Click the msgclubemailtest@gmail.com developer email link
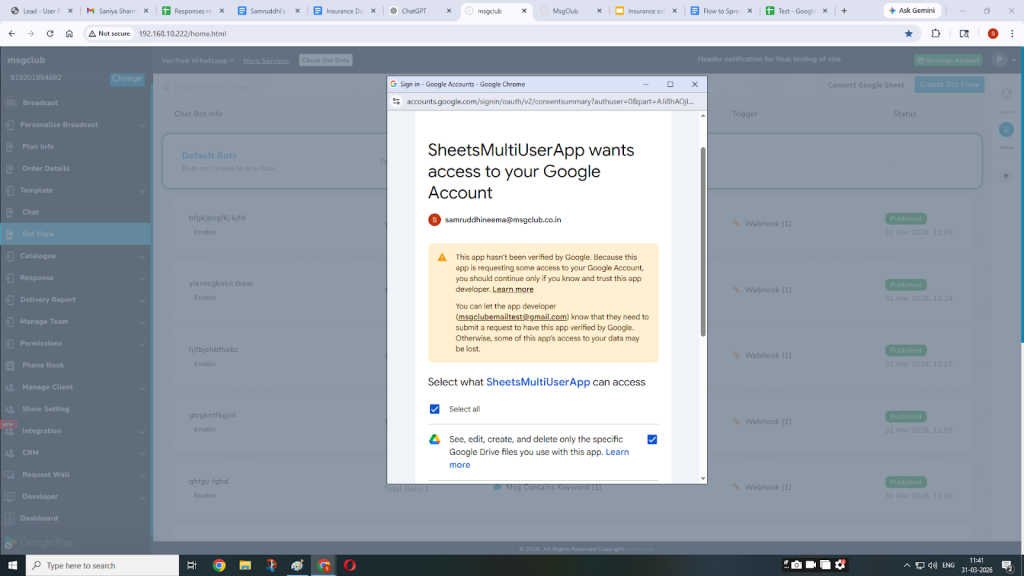1024x576 pixels. (x=512, y=316)
